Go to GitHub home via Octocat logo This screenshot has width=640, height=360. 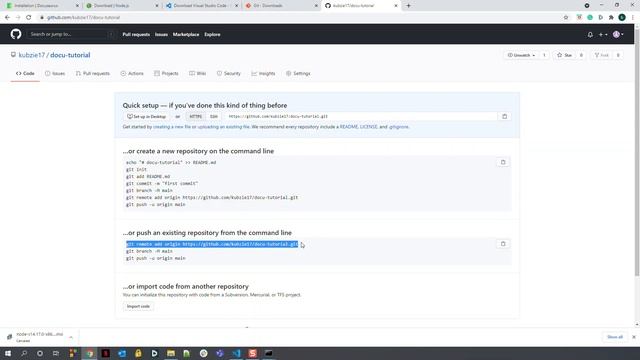pyautogui.click(x=16, y=34)
